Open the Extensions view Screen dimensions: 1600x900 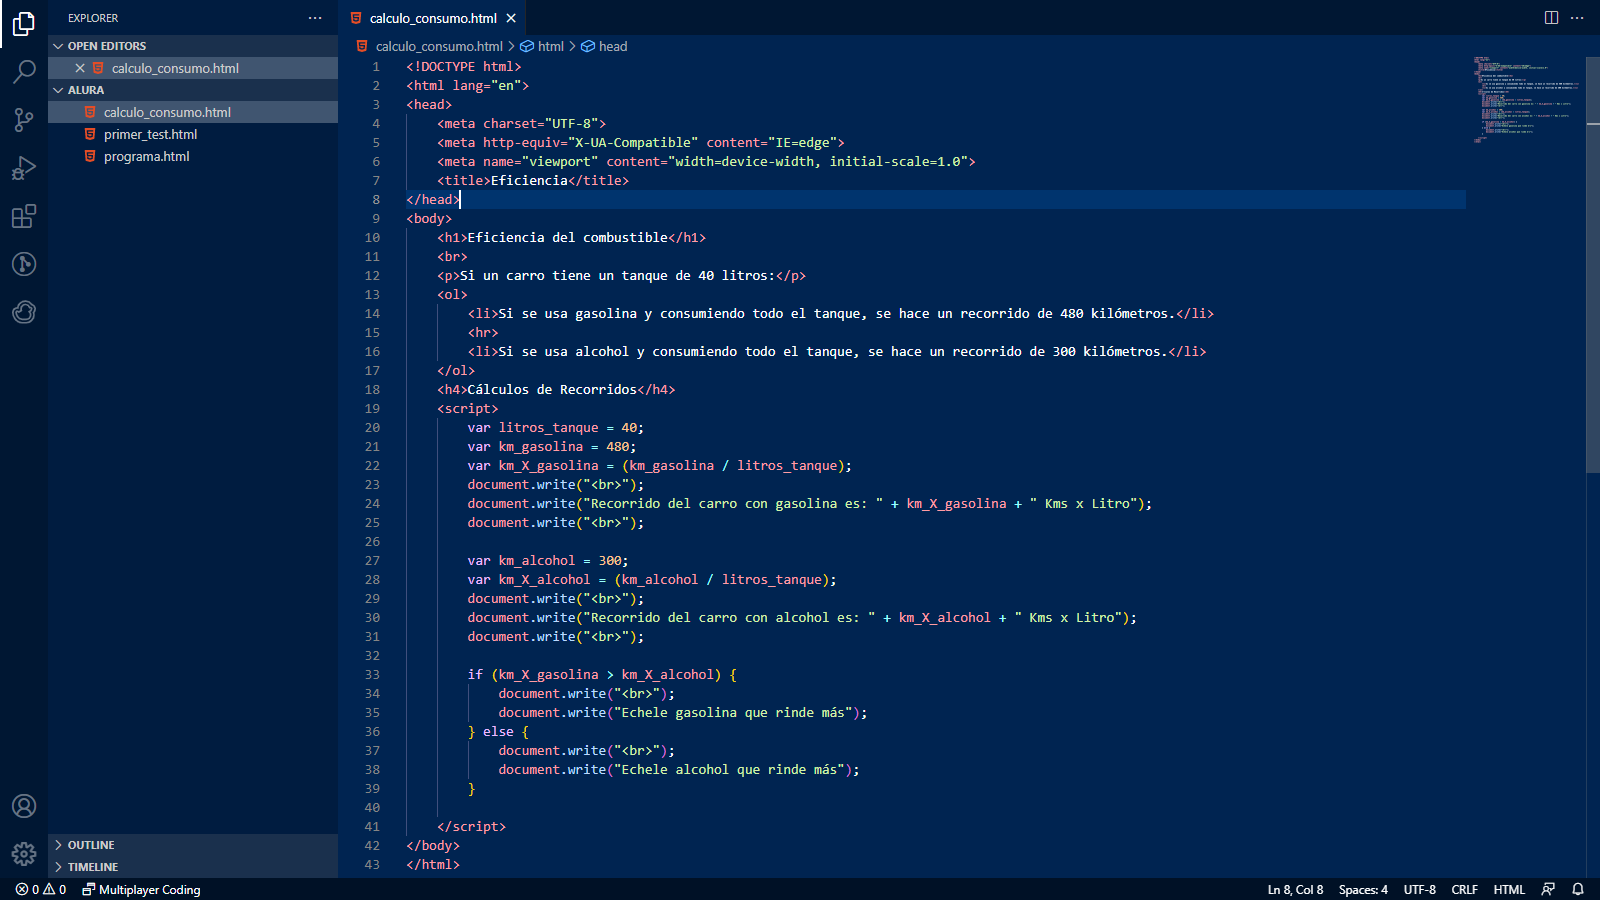tap(24, 216)
